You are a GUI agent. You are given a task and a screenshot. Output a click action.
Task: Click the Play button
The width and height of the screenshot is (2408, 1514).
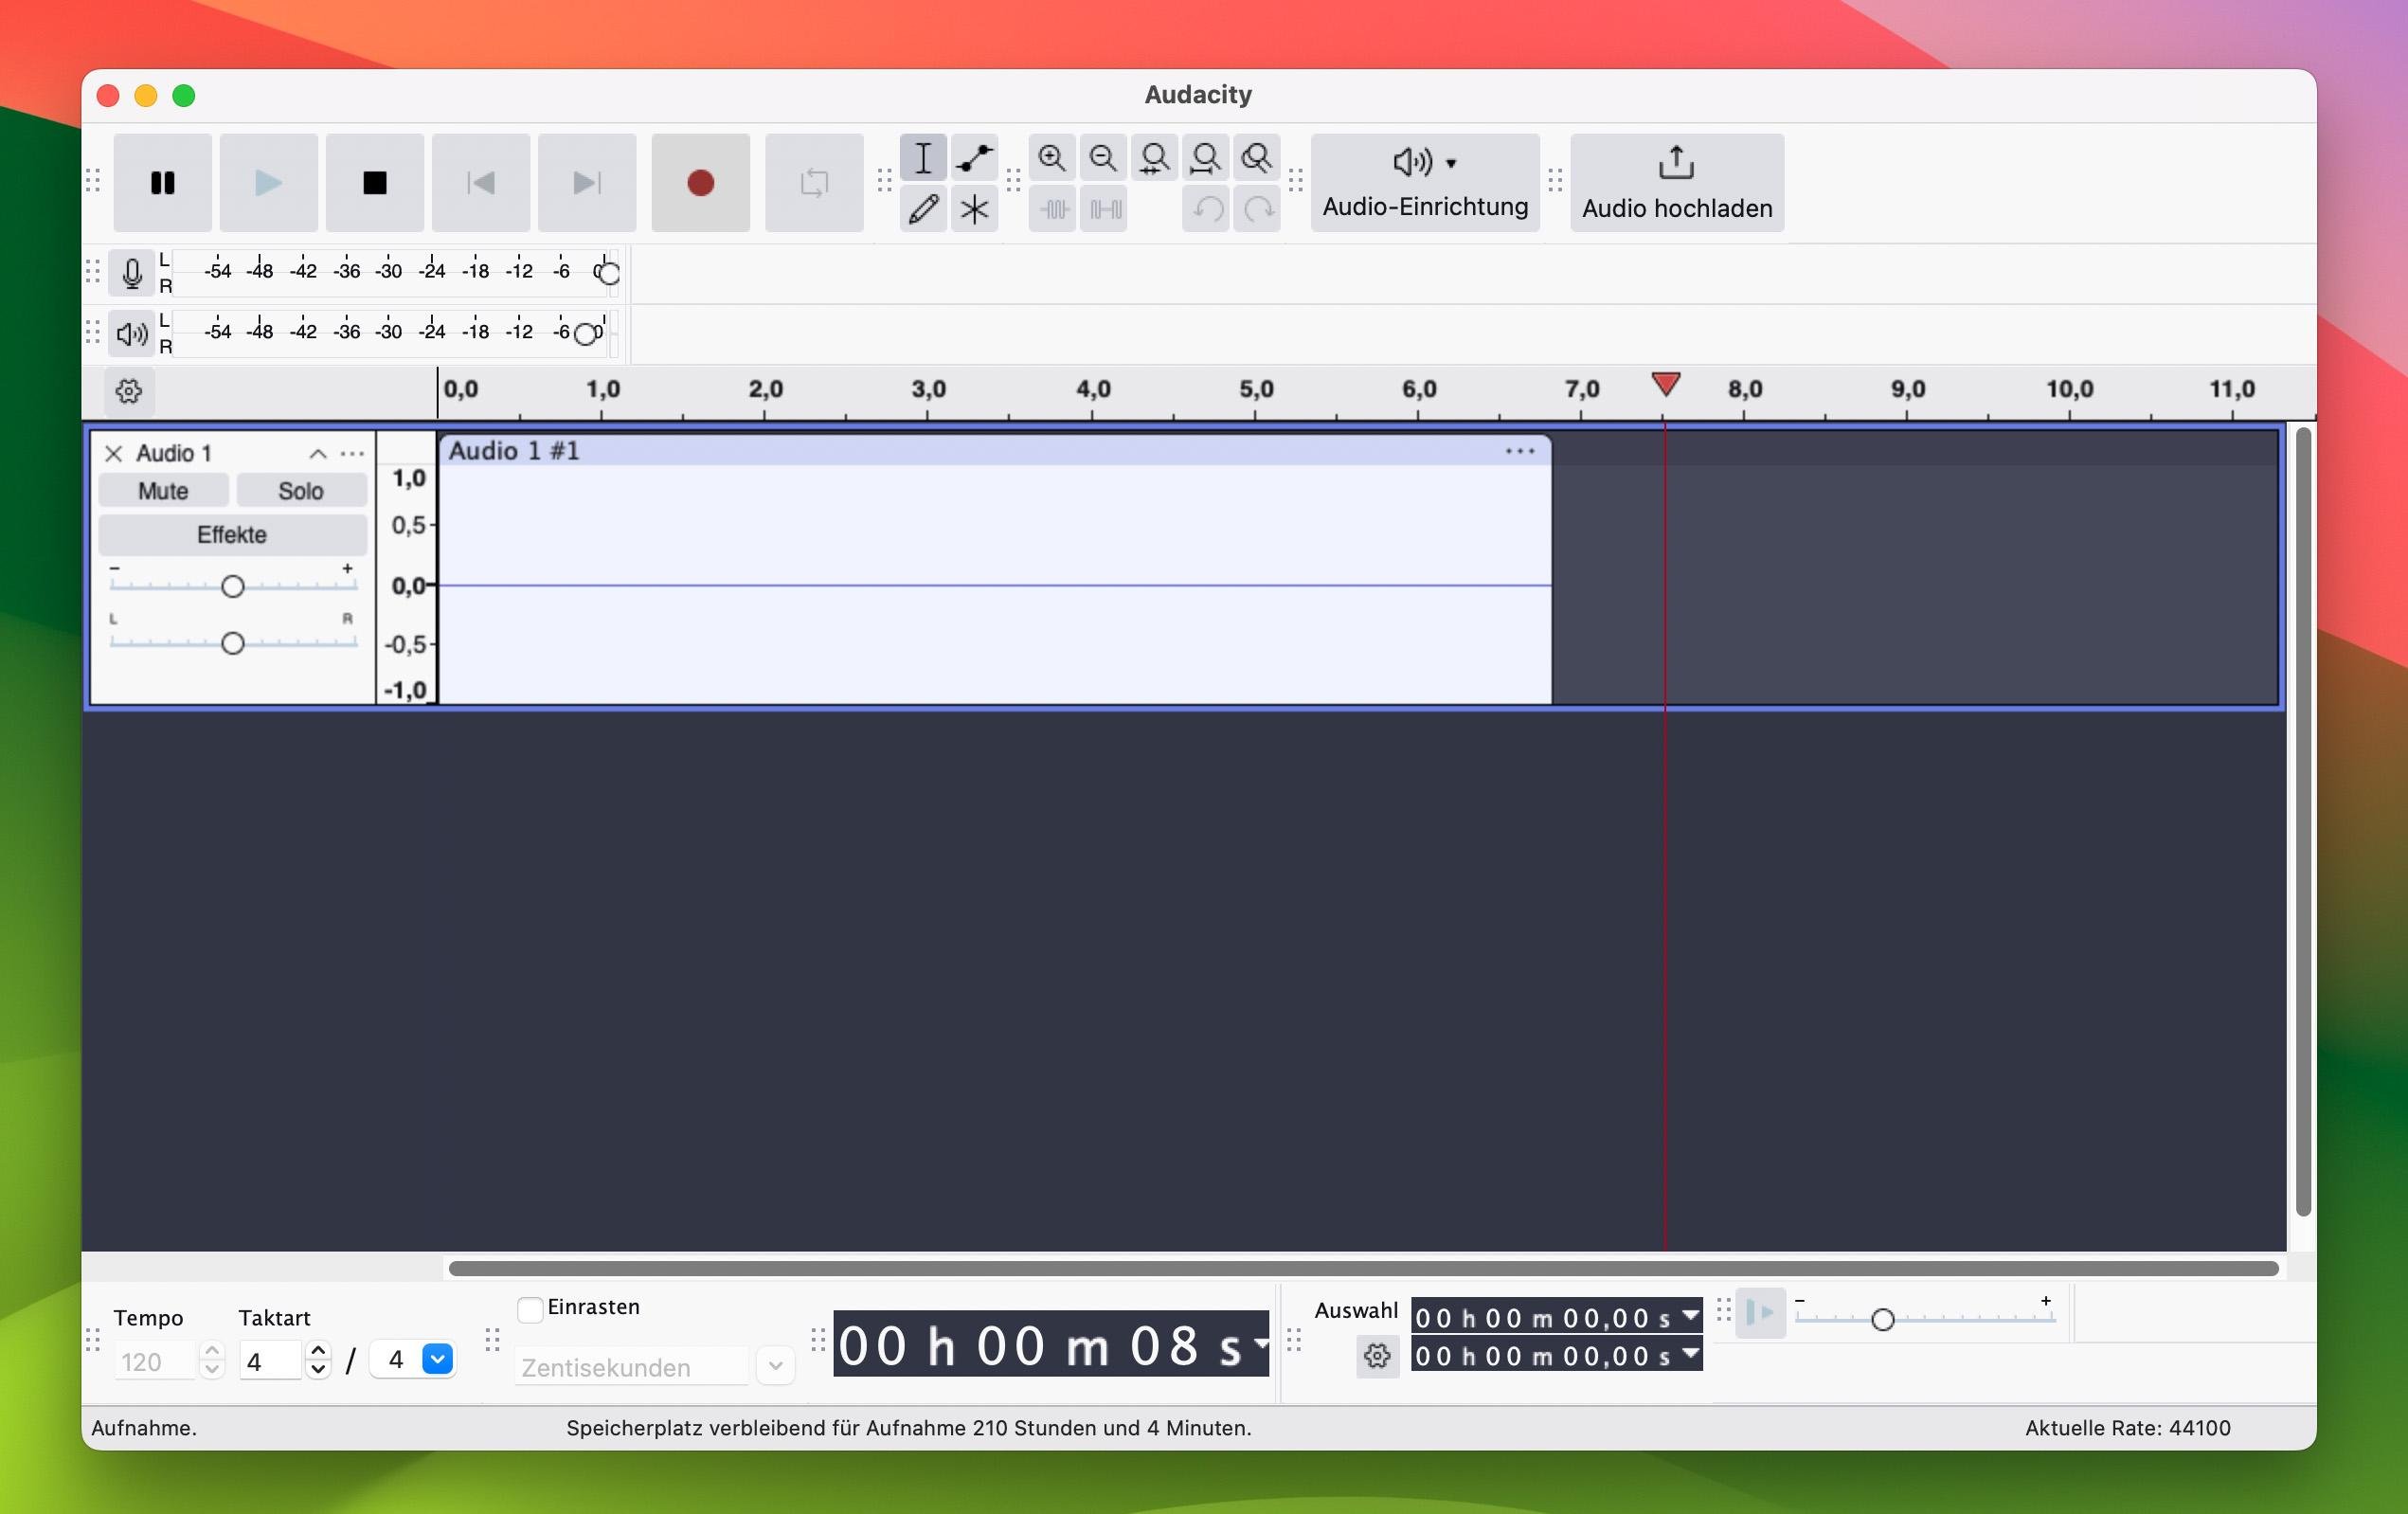(268, 183)
